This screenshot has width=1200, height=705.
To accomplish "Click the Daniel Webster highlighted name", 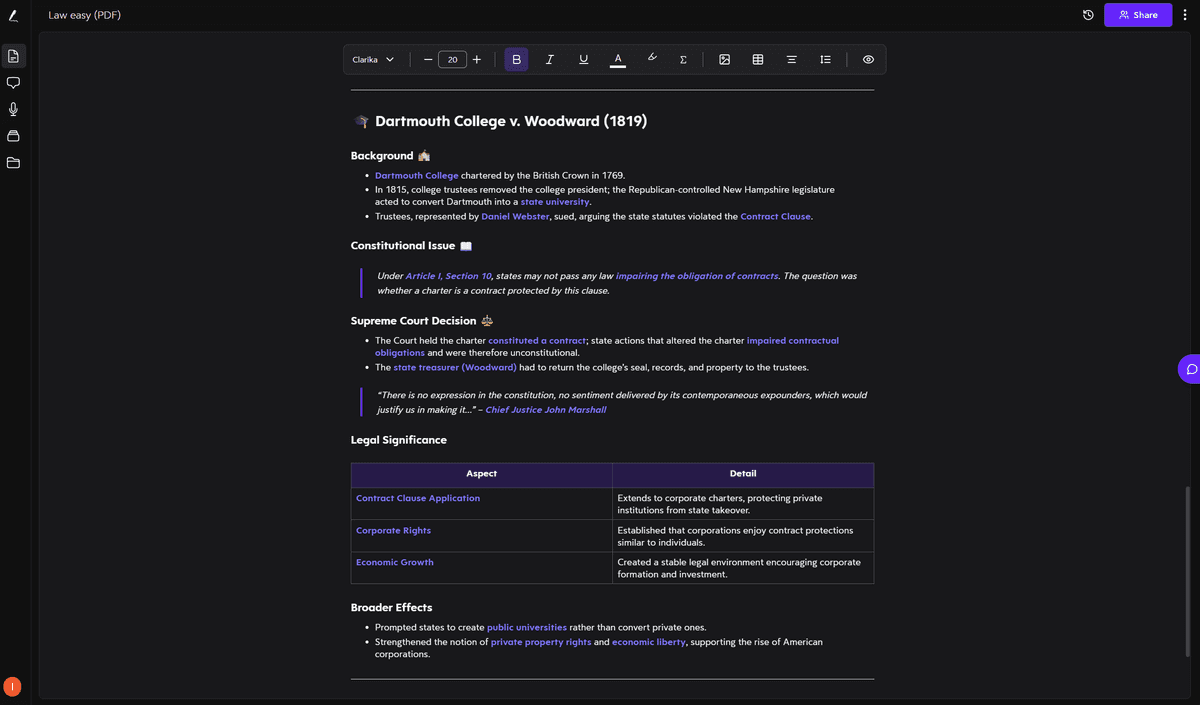I will (515, 216).
